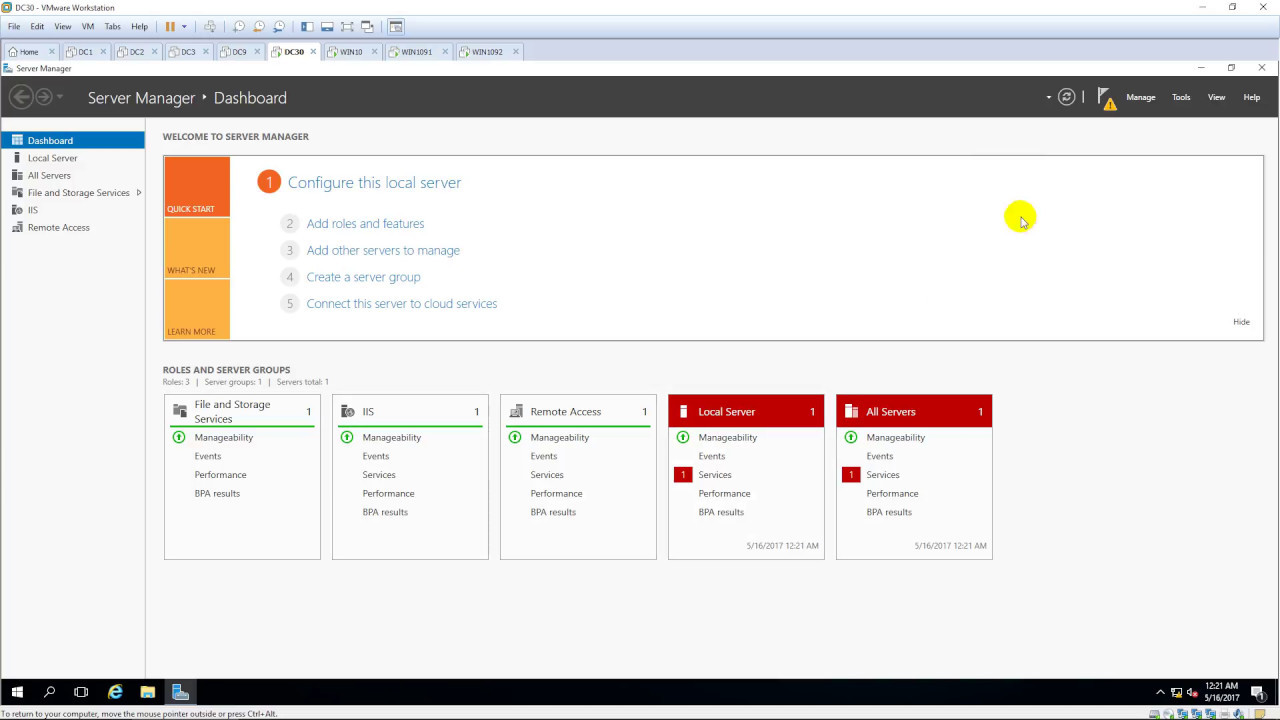Click Add roles and features link

click(x=365, y=223)
